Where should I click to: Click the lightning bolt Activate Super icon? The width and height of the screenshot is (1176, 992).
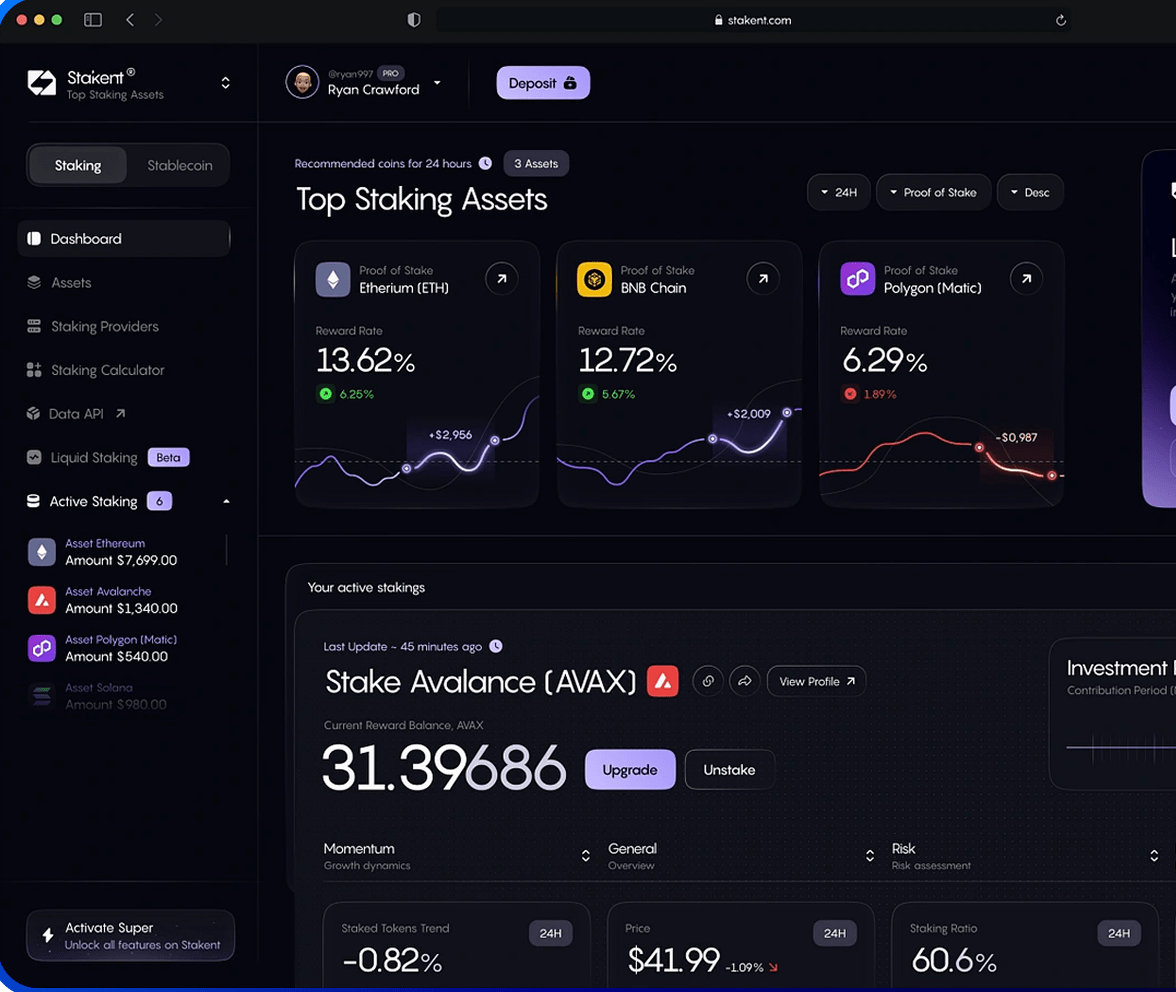47,935
